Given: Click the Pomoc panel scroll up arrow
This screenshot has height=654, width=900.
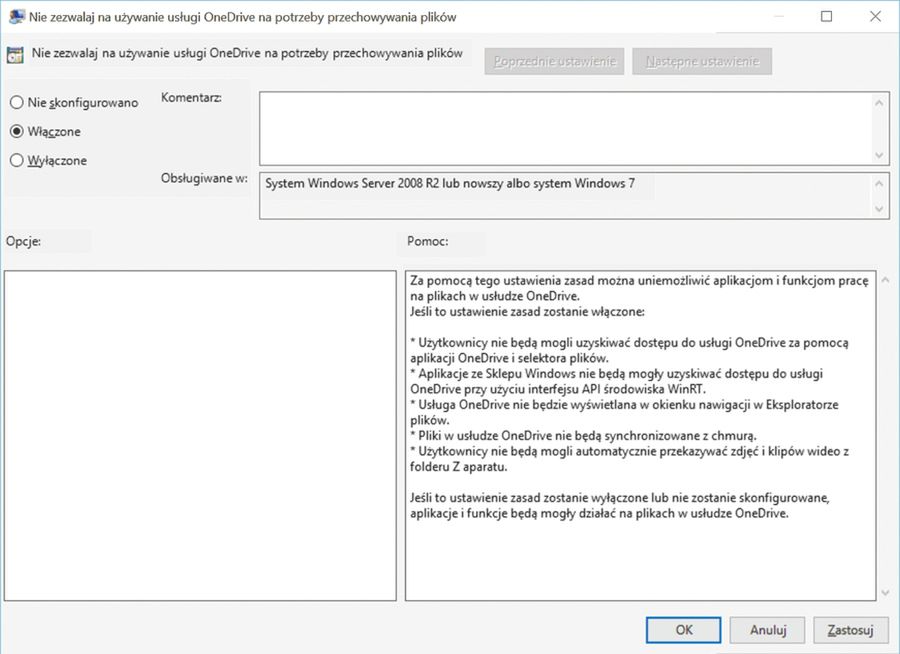Looking at the screenshot, I should (x=885, y=280).
